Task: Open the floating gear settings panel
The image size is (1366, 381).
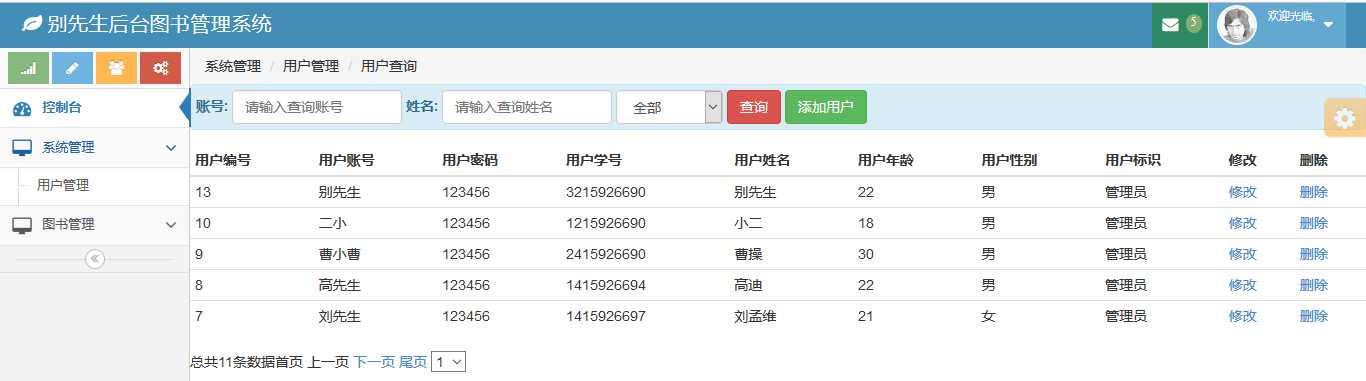Action: coord(1345,118)
